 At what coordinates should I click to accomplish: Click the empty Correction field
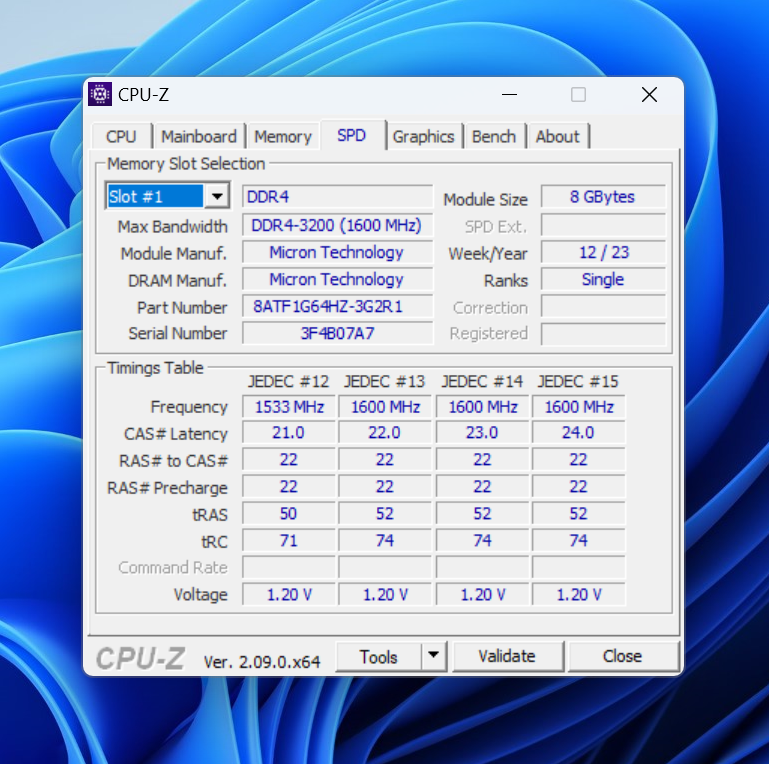pyautogui.click(x=603, y=307)
